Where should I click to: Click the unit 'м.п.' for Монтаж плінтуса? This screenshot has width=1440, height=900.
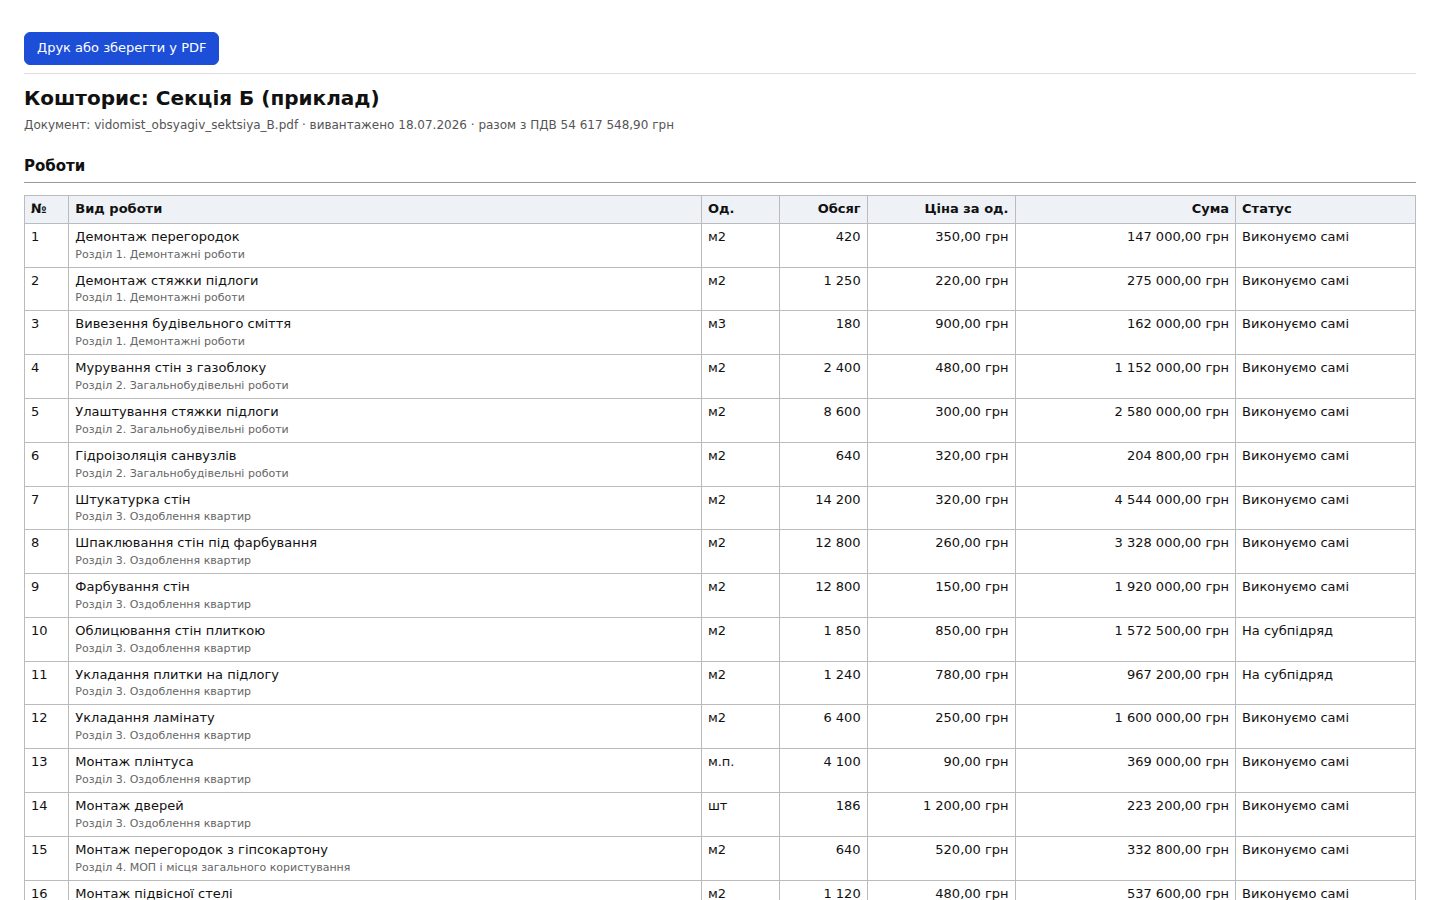pyautogui.click(x=721, y=762)
